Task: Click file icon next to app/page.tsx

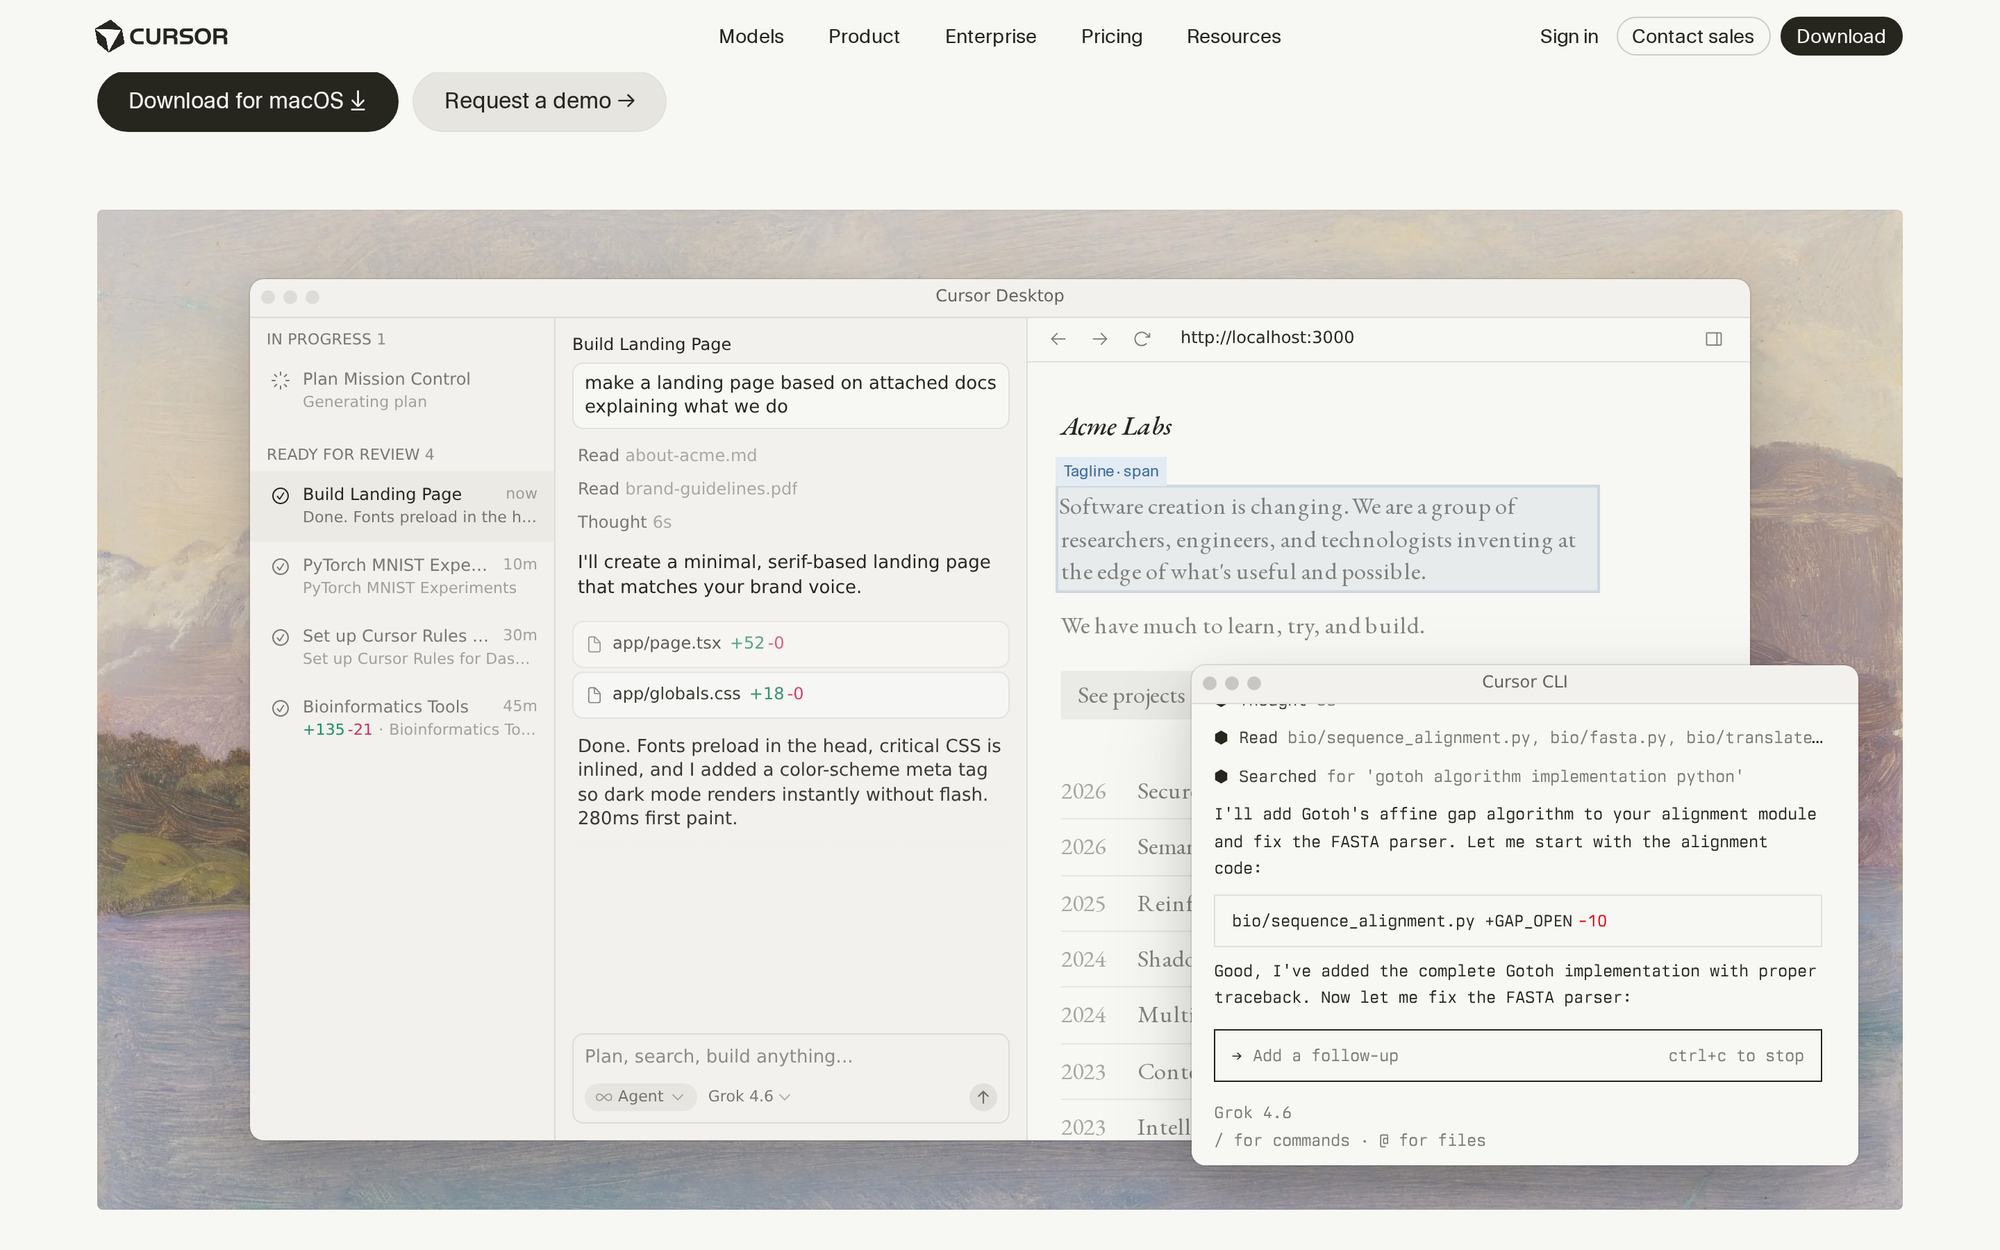Action: point(594,644)
